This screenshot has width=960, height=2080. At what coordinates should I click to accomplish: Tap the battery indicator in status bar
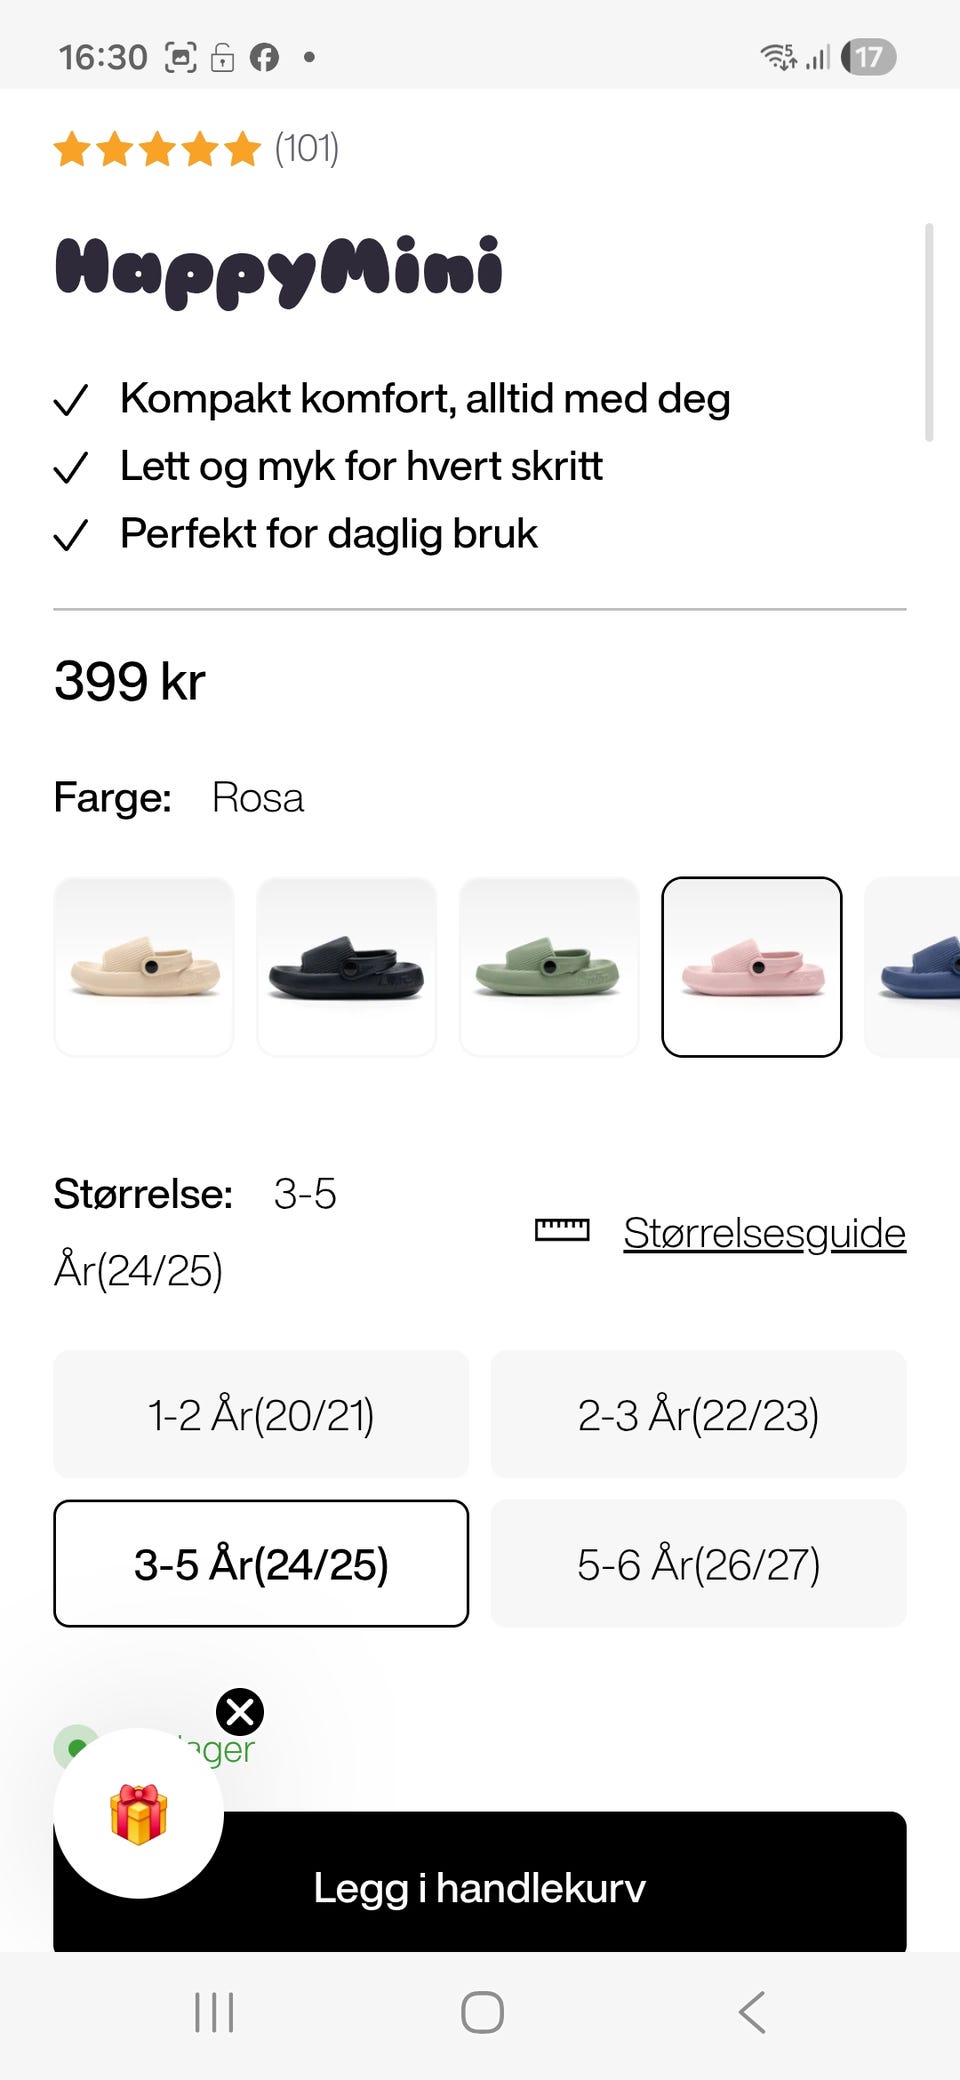pos(869,57)
